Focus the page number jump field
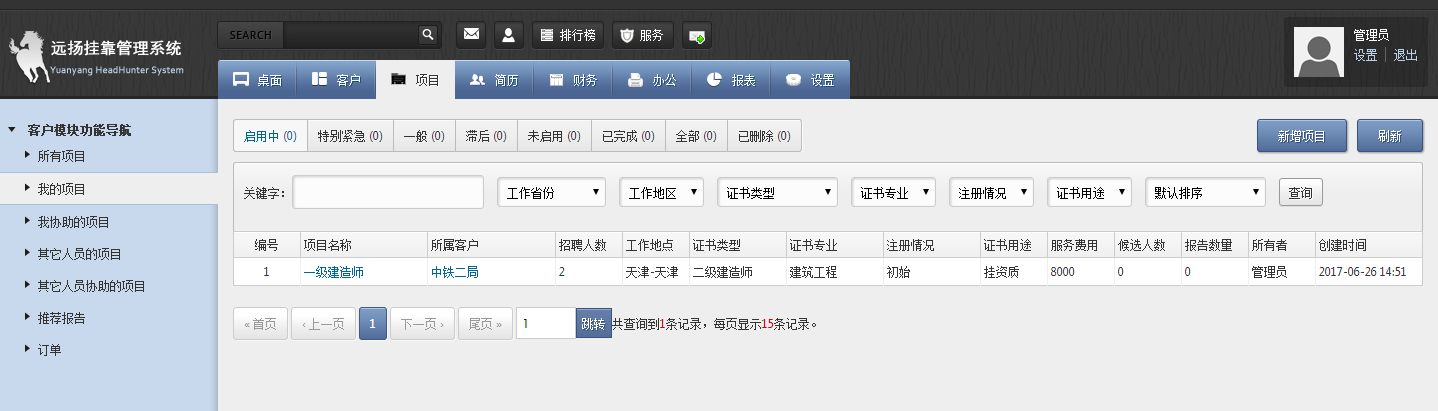The width and height of the screenshot is (1438, 411). [x=546, y=324]
